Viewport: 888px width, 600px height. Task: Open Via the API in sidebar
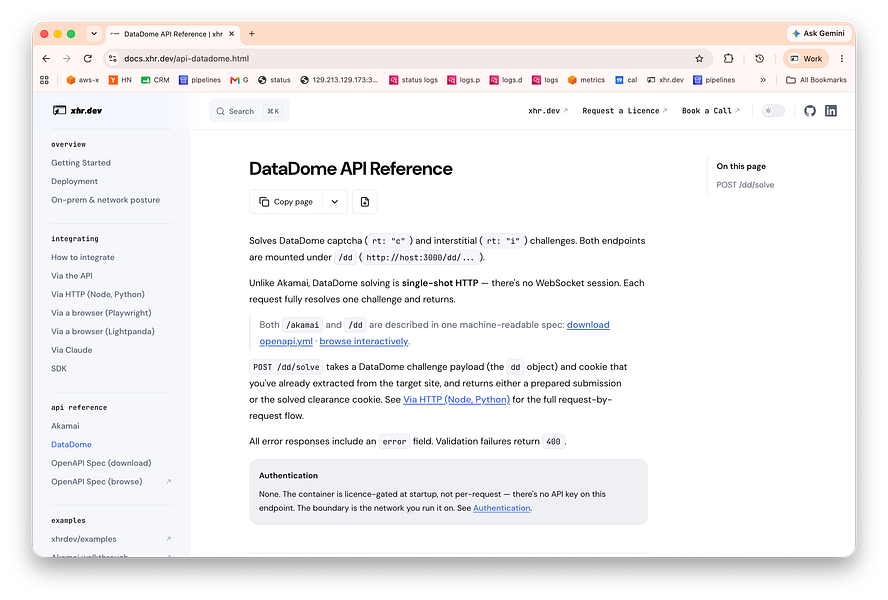(72, 276)
